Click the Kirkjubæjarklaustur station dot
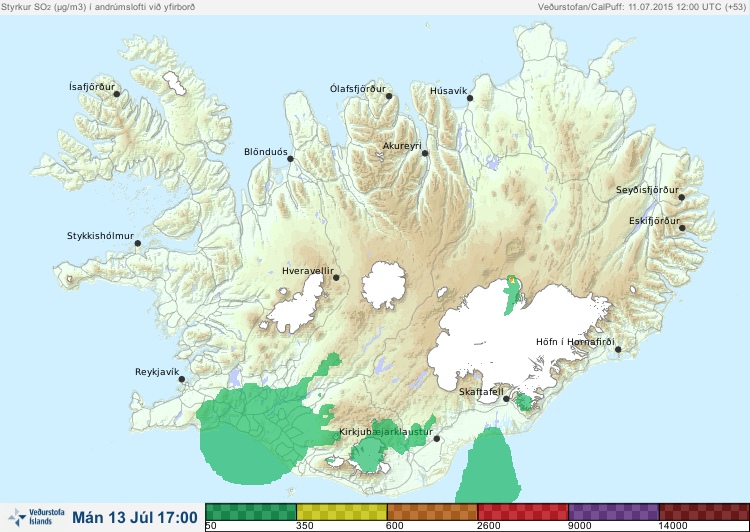 tap(436, 438)
